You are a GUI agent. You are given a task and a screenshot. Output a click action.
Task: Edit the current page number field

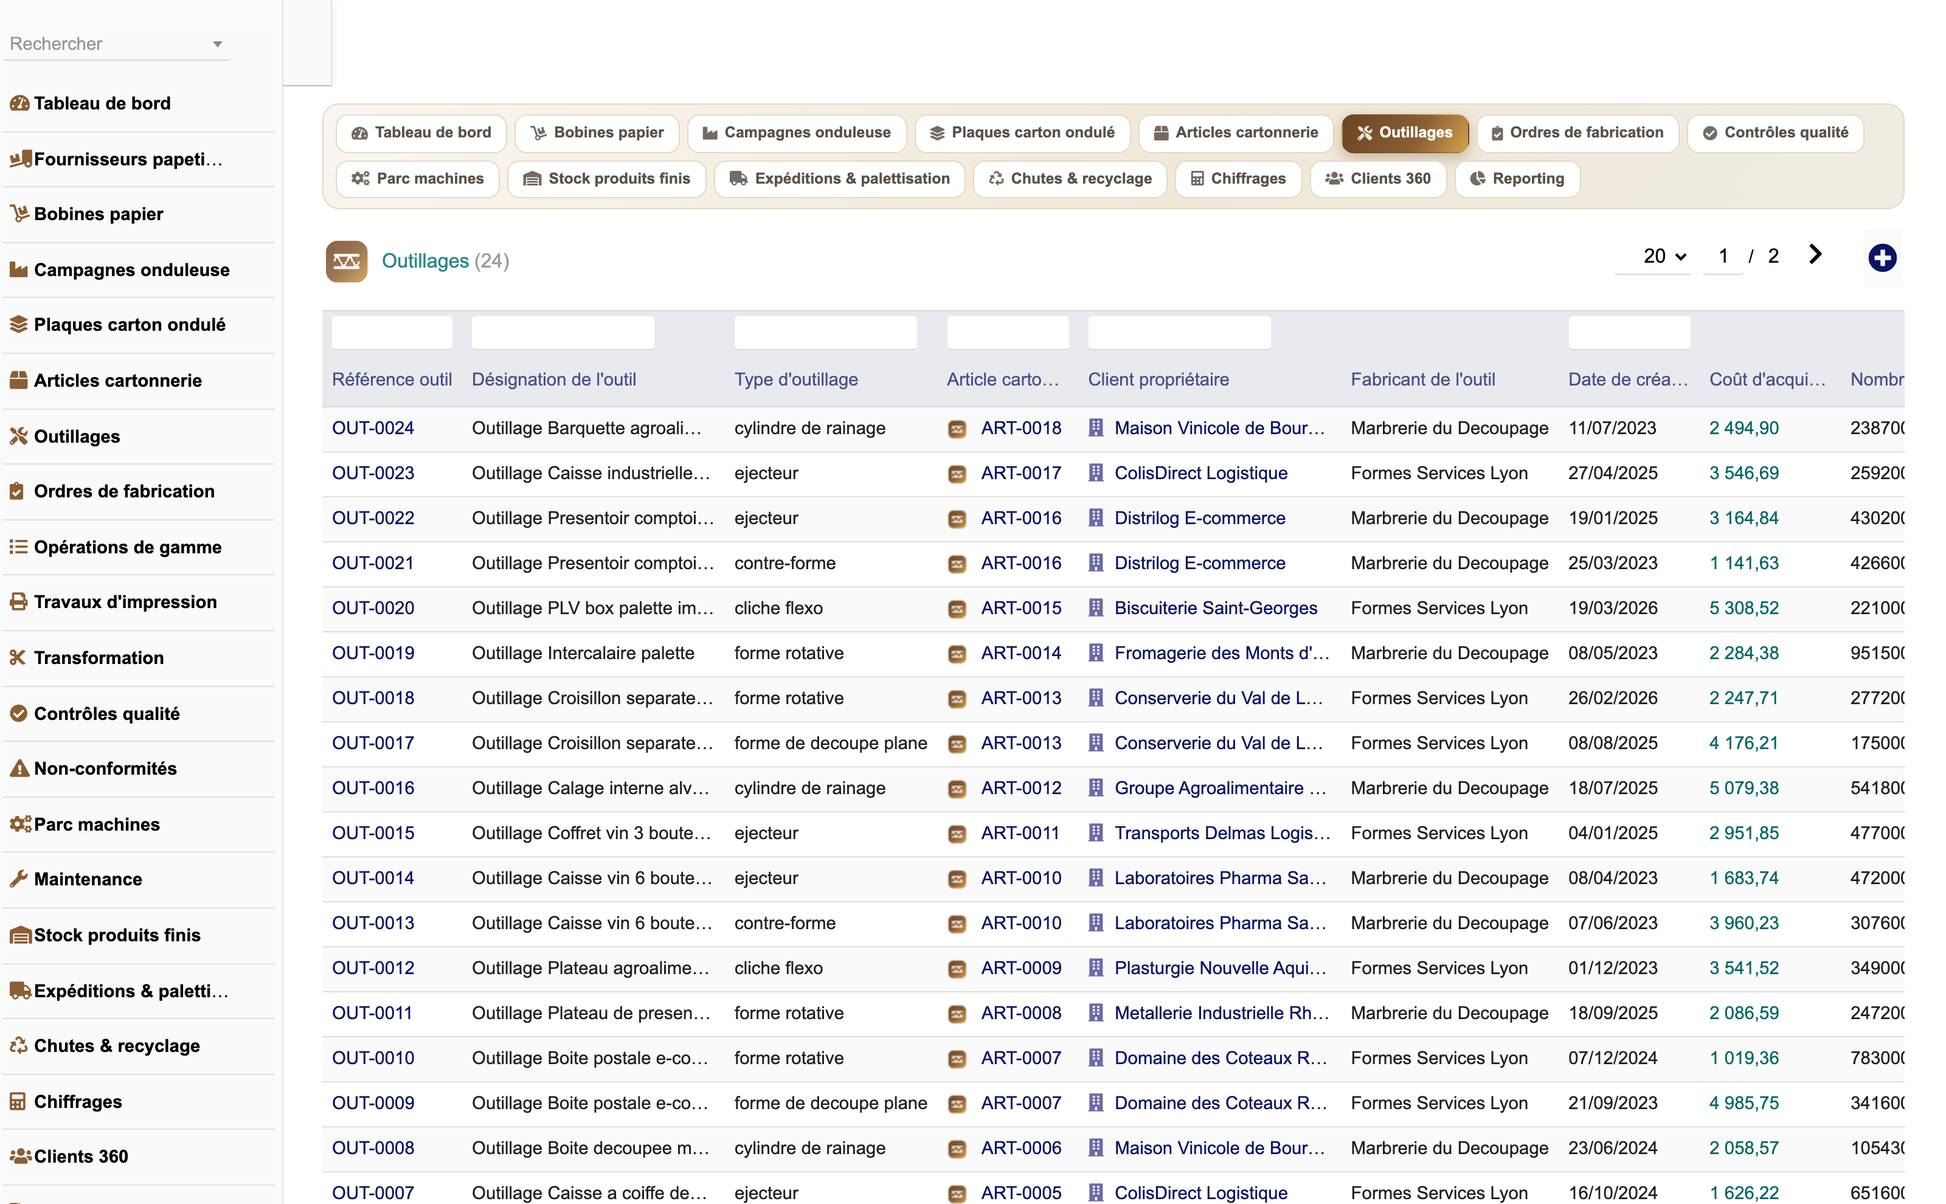[1723, 256]
